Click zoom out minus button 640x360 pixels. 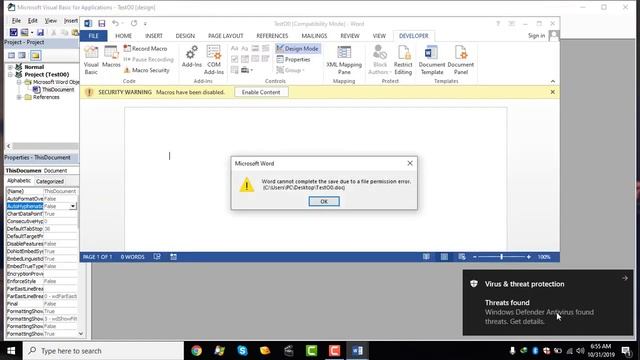[x=475, y=257]
